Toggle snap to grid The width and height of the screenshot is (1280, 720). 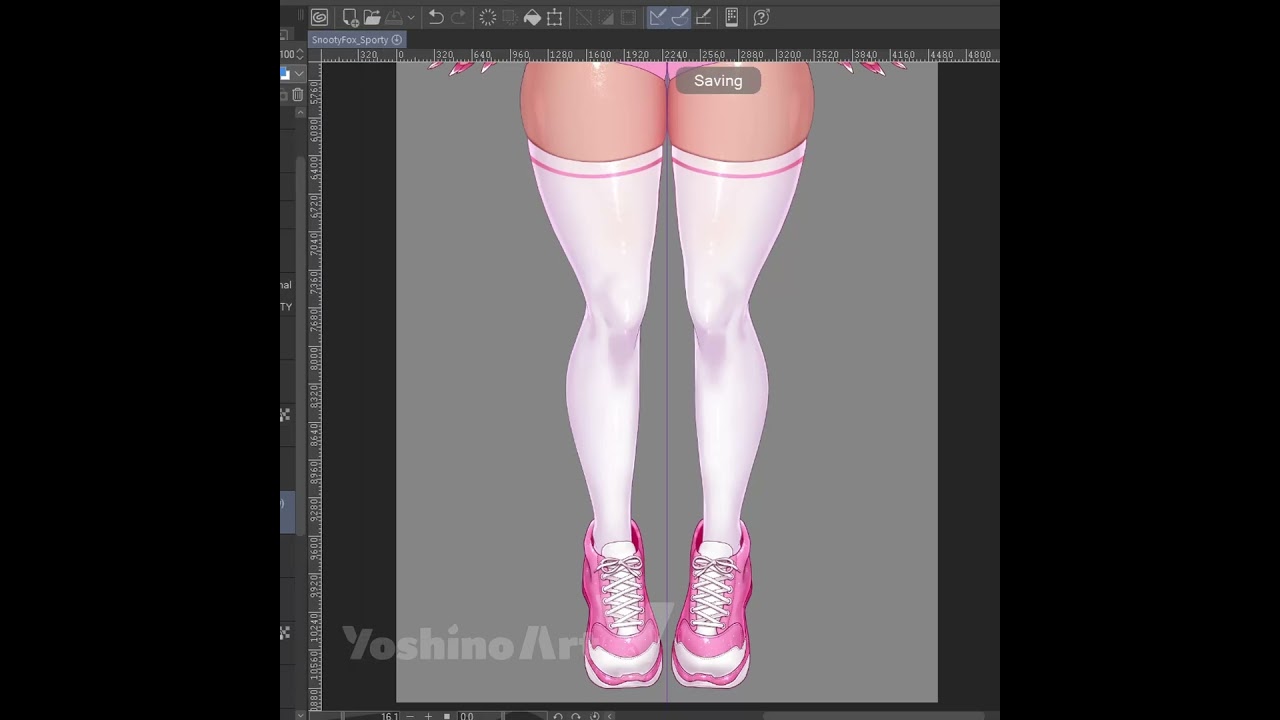703,17
